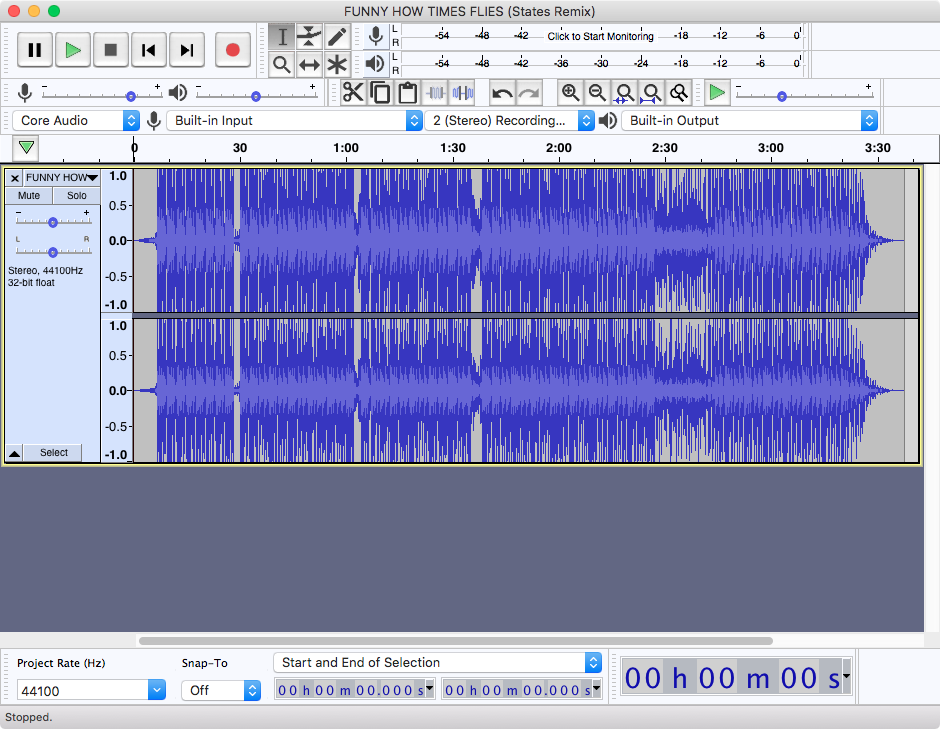Select the Draw pencil tool
The height and width of the screenshot is (729, 940).
point(338,37)
